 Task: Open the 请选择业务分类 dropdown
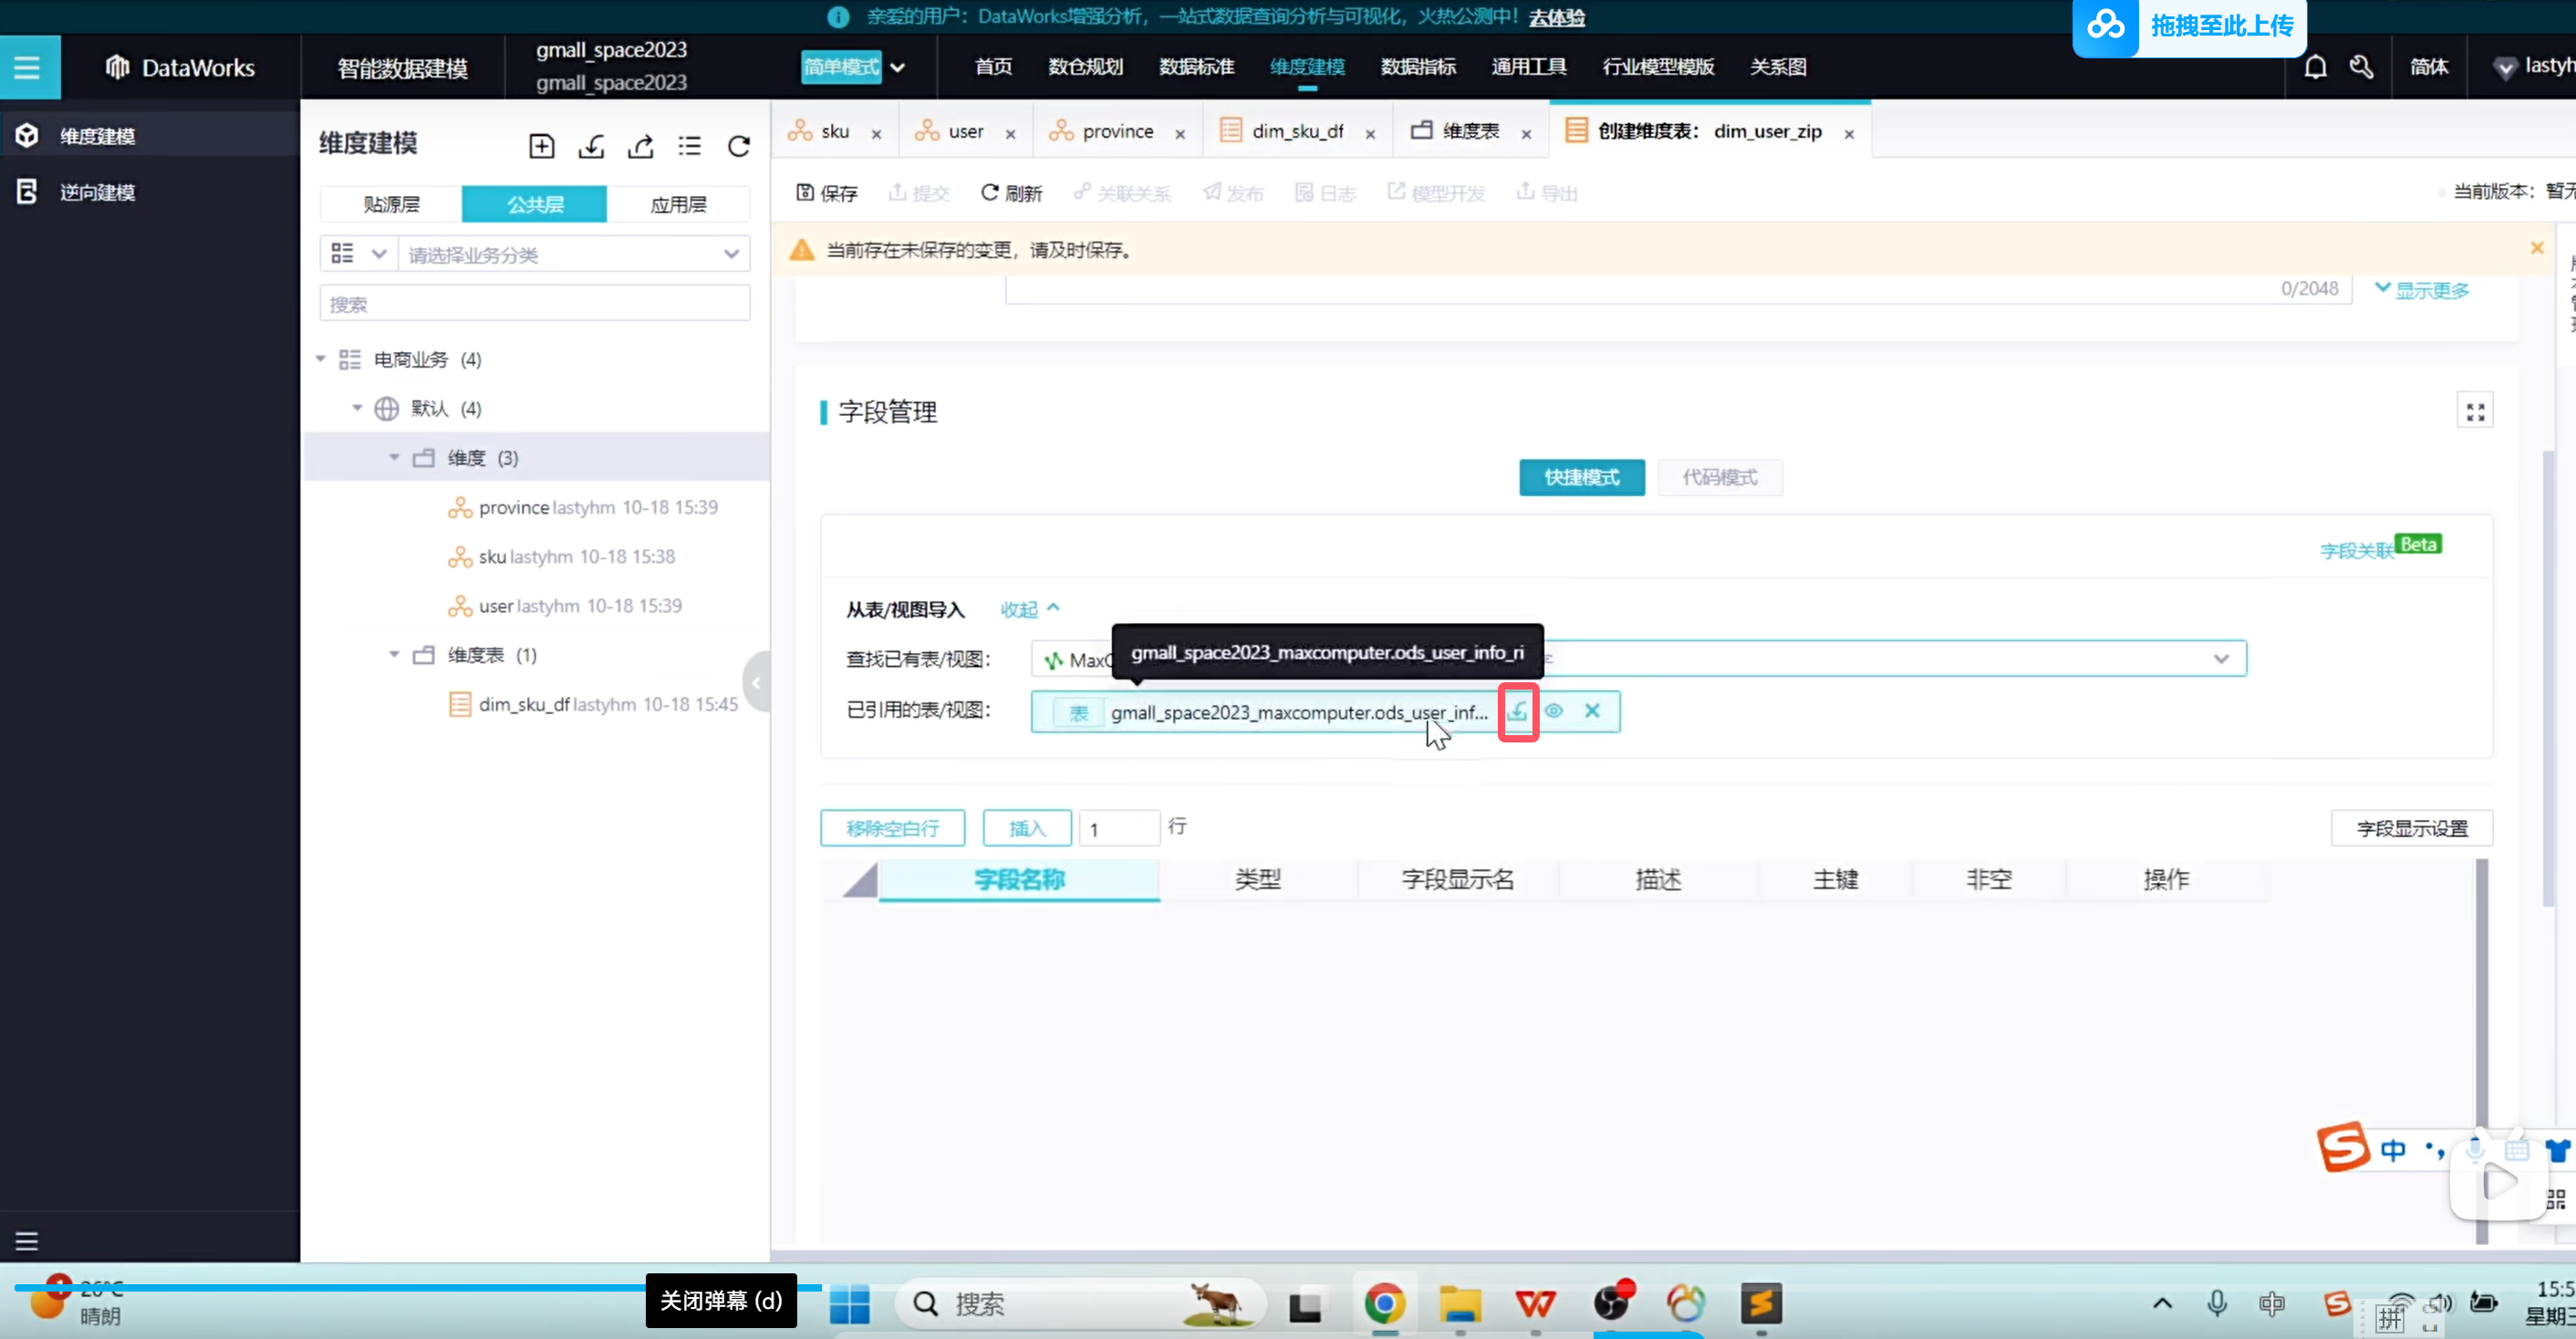point(572,254)
